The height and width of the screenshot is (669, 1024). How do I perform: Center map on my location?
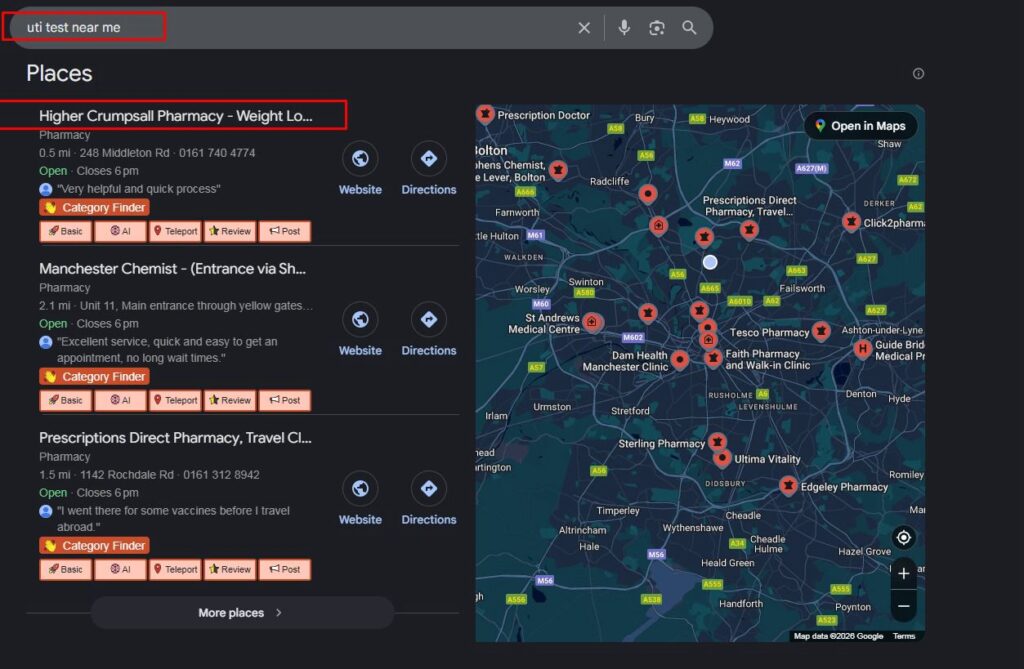pos(904,538)
